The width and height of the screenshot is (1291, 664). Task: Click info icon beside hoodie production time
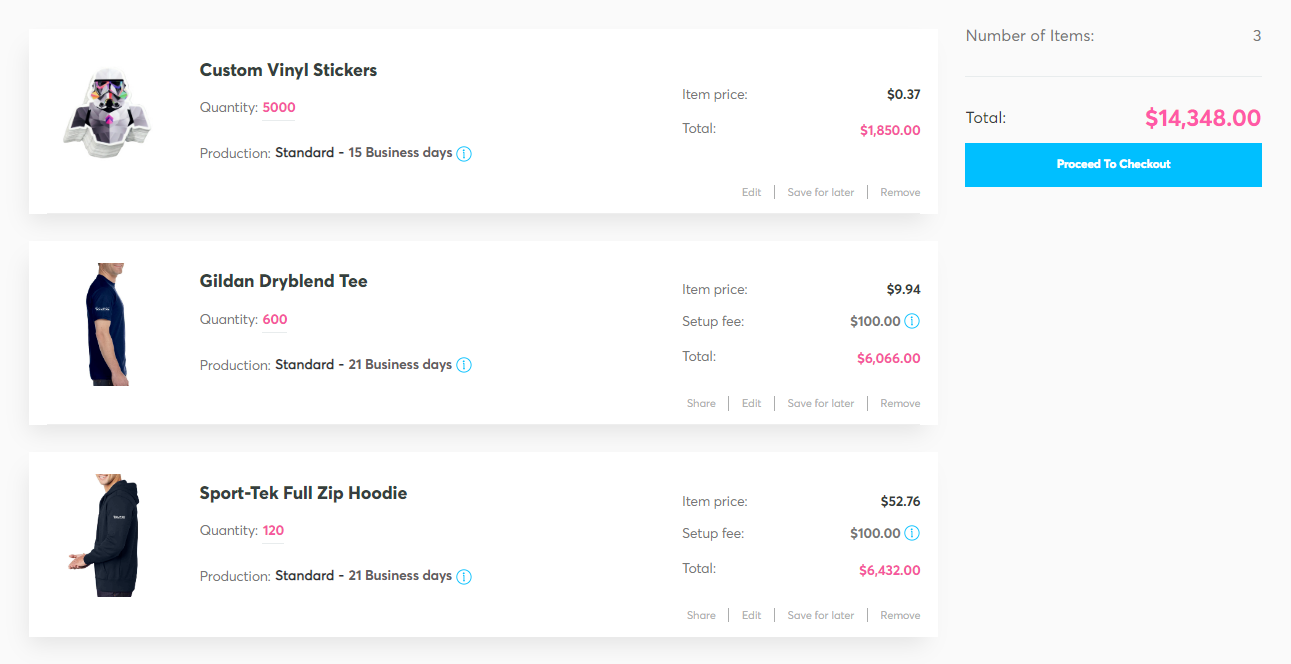464,576
